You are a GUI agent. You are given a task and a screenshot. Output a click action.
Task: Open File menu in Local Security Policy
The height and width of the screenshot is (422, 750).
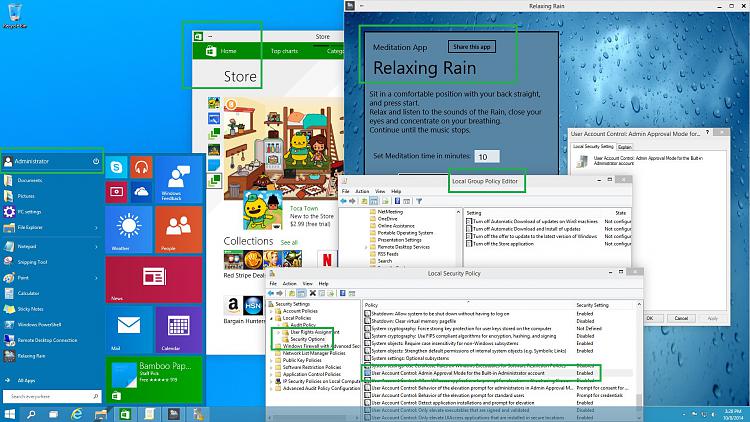tap(273, 284)
